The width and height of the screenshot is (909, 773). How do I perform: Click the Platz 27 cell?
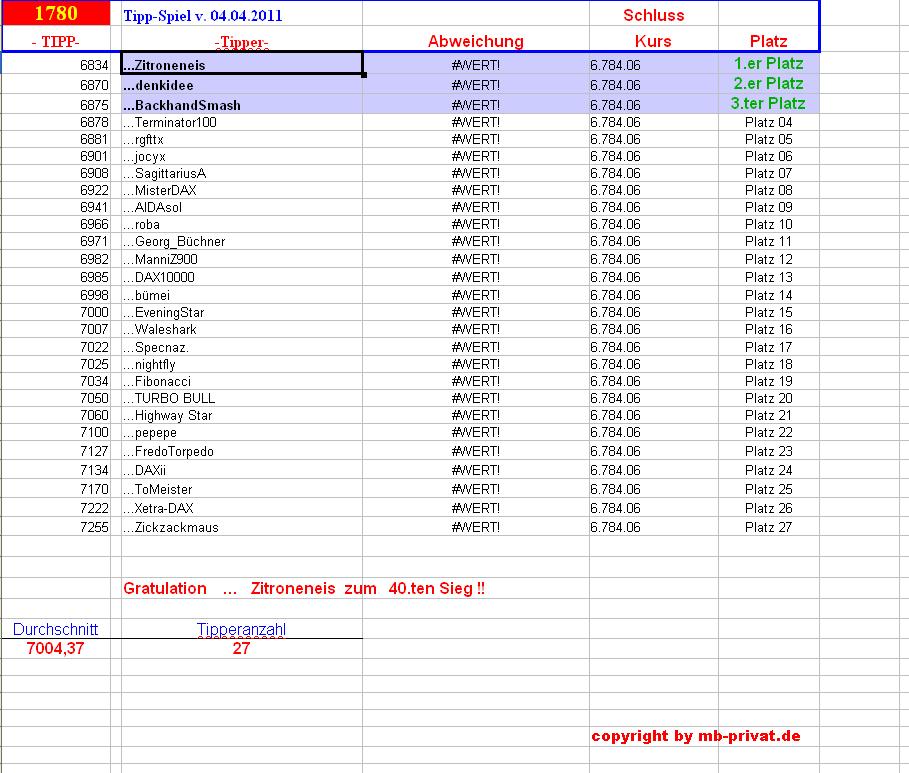tap(768, 527)
